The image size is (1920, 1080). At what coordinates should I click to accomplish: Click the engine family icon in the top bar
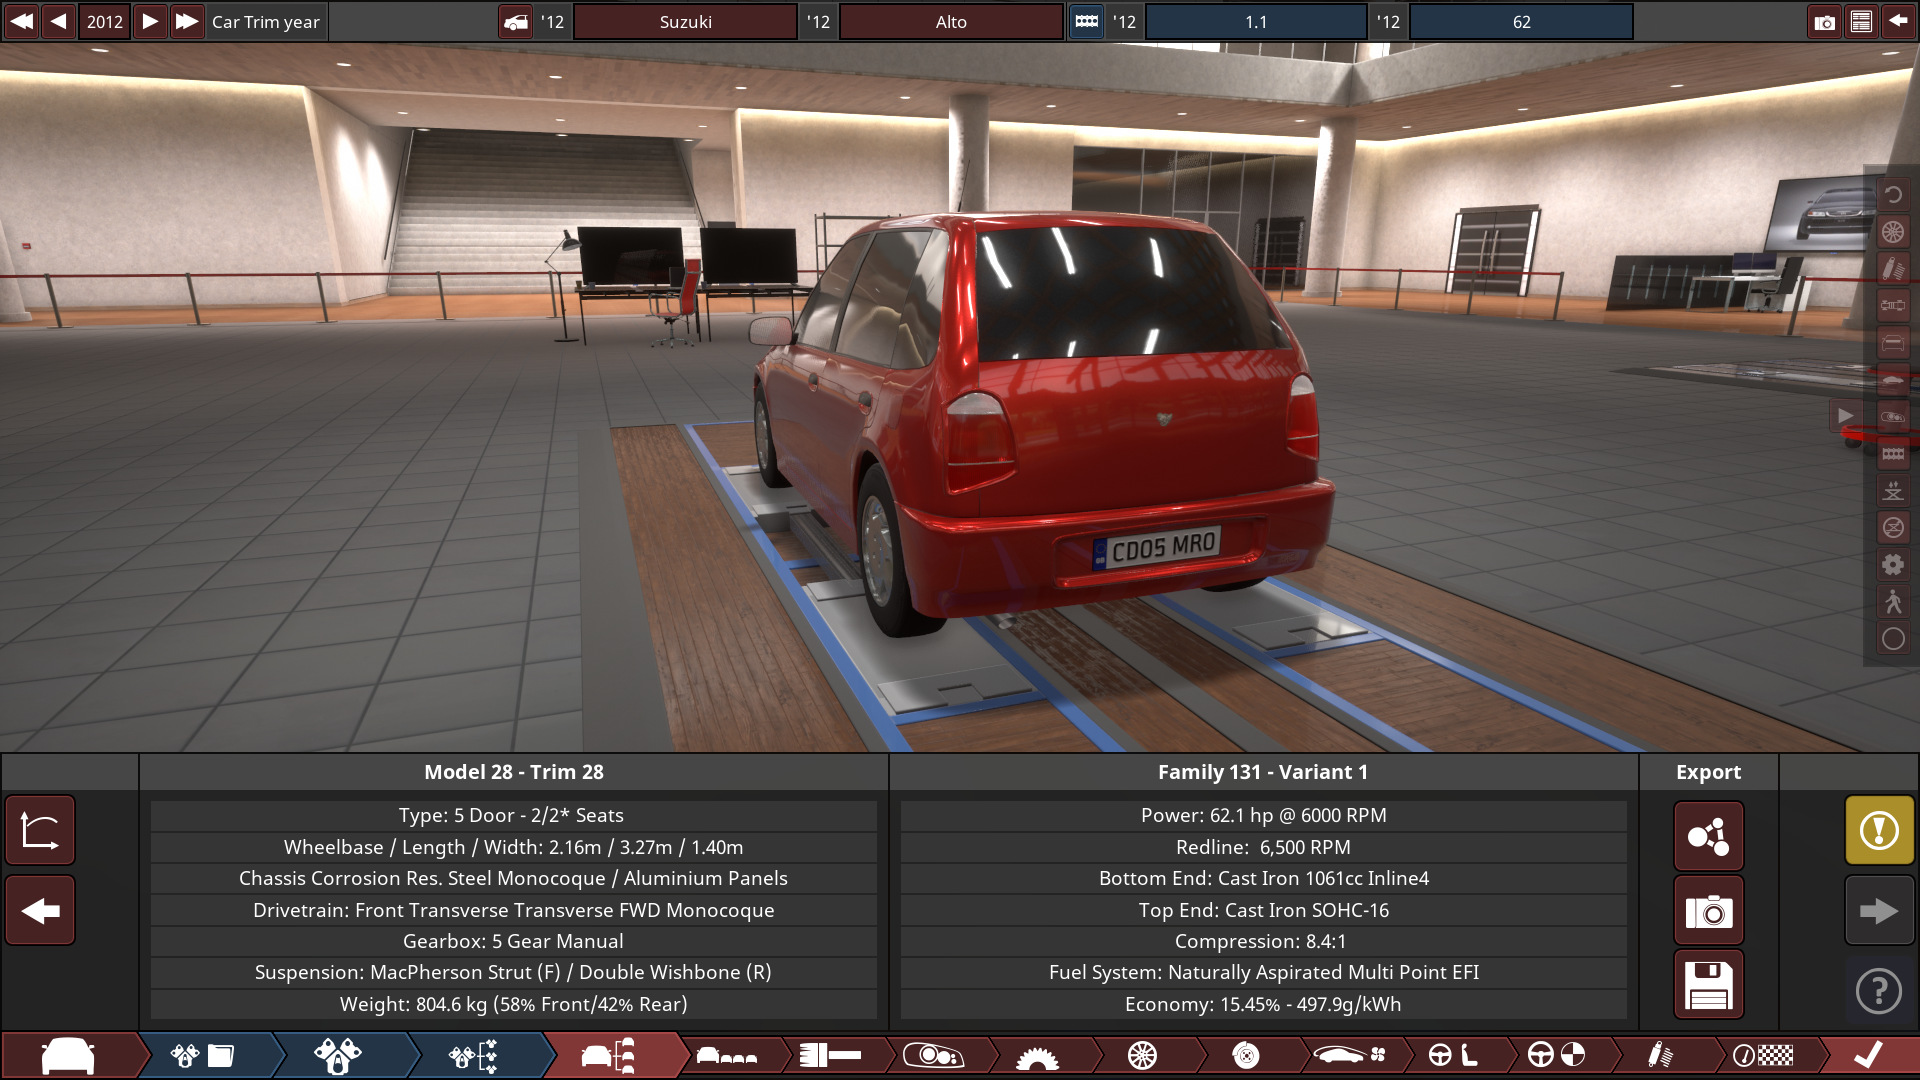tap(1087, 21)
